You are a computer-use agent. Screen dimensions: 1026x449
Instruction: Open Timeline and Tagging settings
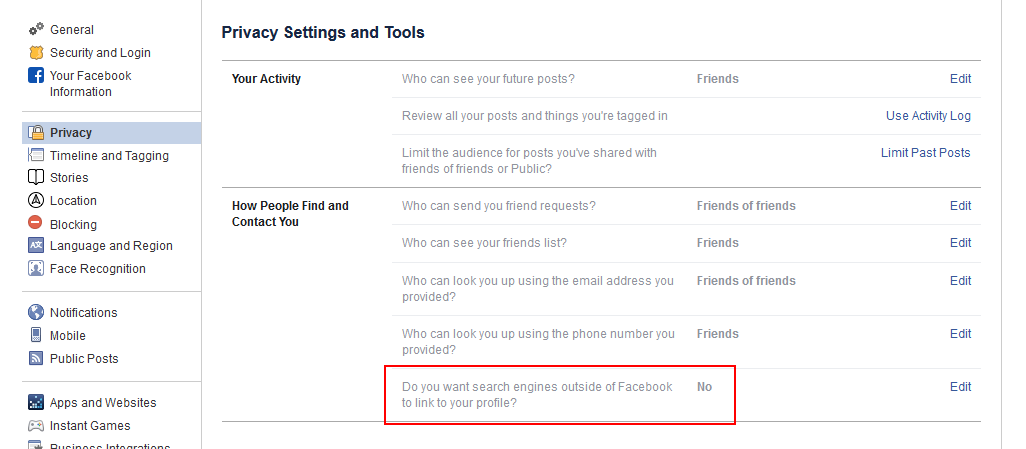109,156
